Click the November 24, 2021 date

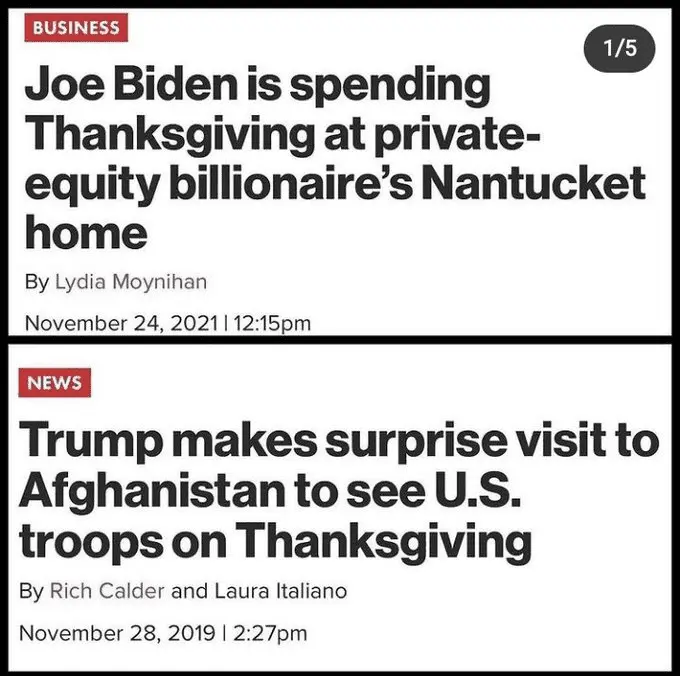121,323
